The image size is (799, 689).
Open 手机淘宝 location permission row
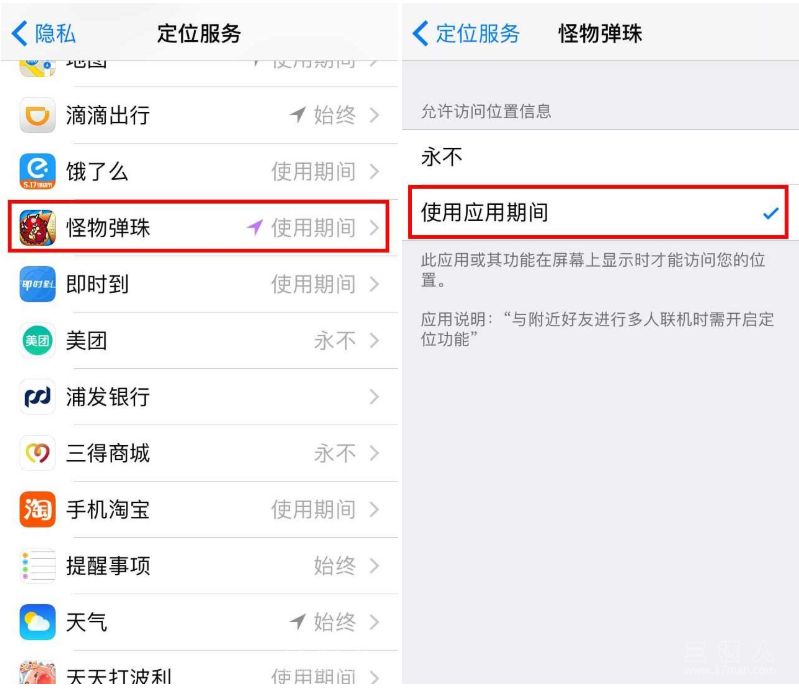[199, 509]
